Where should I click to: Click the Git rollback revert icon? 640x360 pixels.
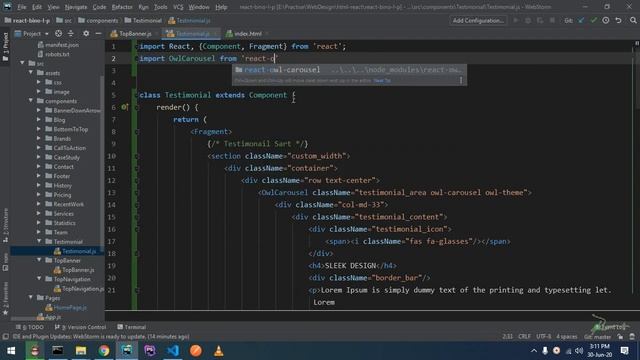(x=618, y=20)
